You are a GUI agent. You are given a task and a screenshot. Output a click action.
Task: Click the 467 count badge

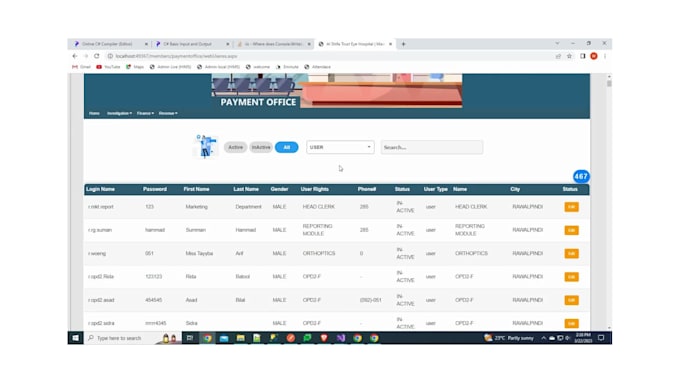pyautogui.click(x=581, y=177)
